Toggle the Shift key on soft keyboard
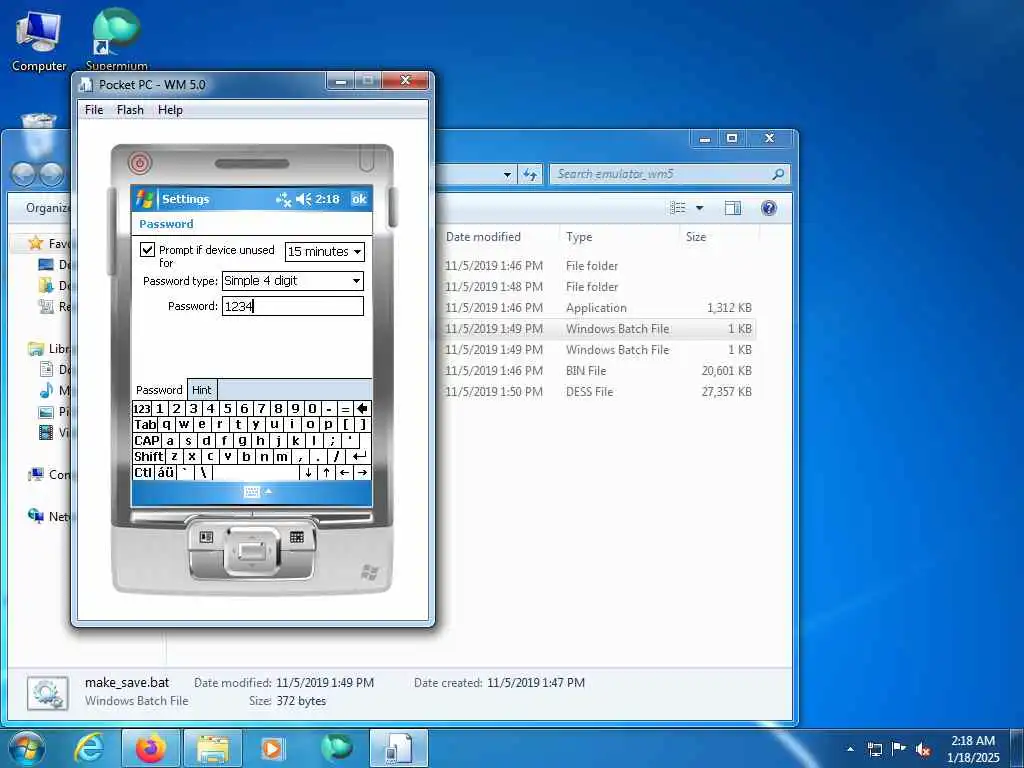Viewport: 1024px width, 768px height. click(149, 456)
